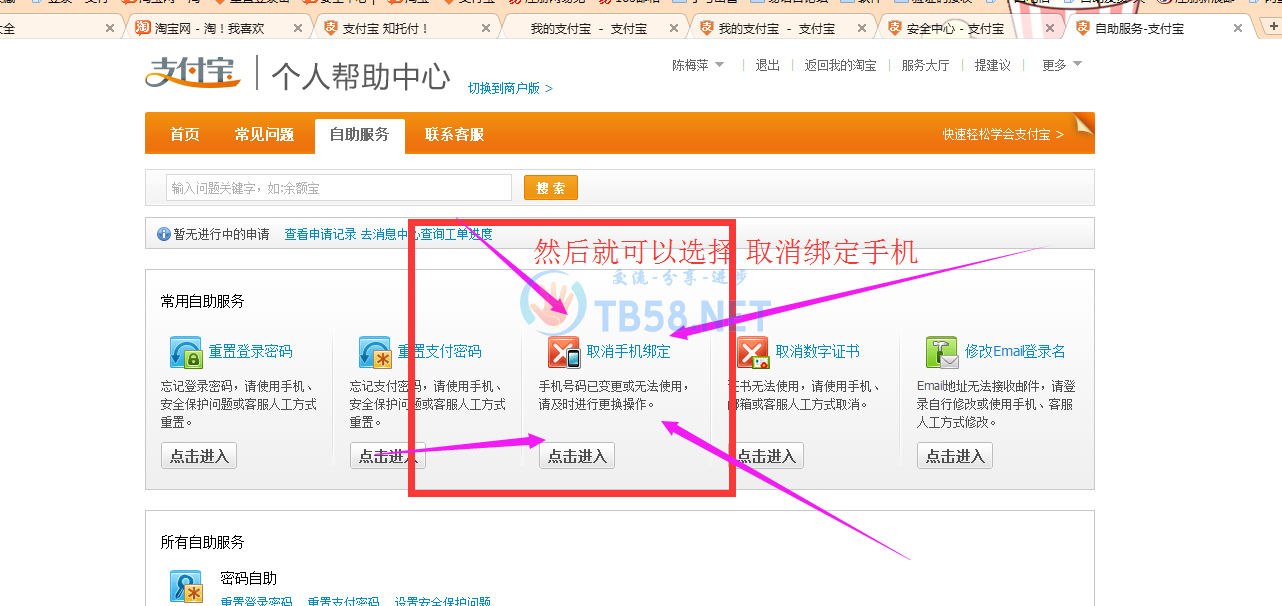Viewport: 1282px width, 606px height.
Task: Click the 返回我的淘宝 link
Action: (x=840, y=65)
